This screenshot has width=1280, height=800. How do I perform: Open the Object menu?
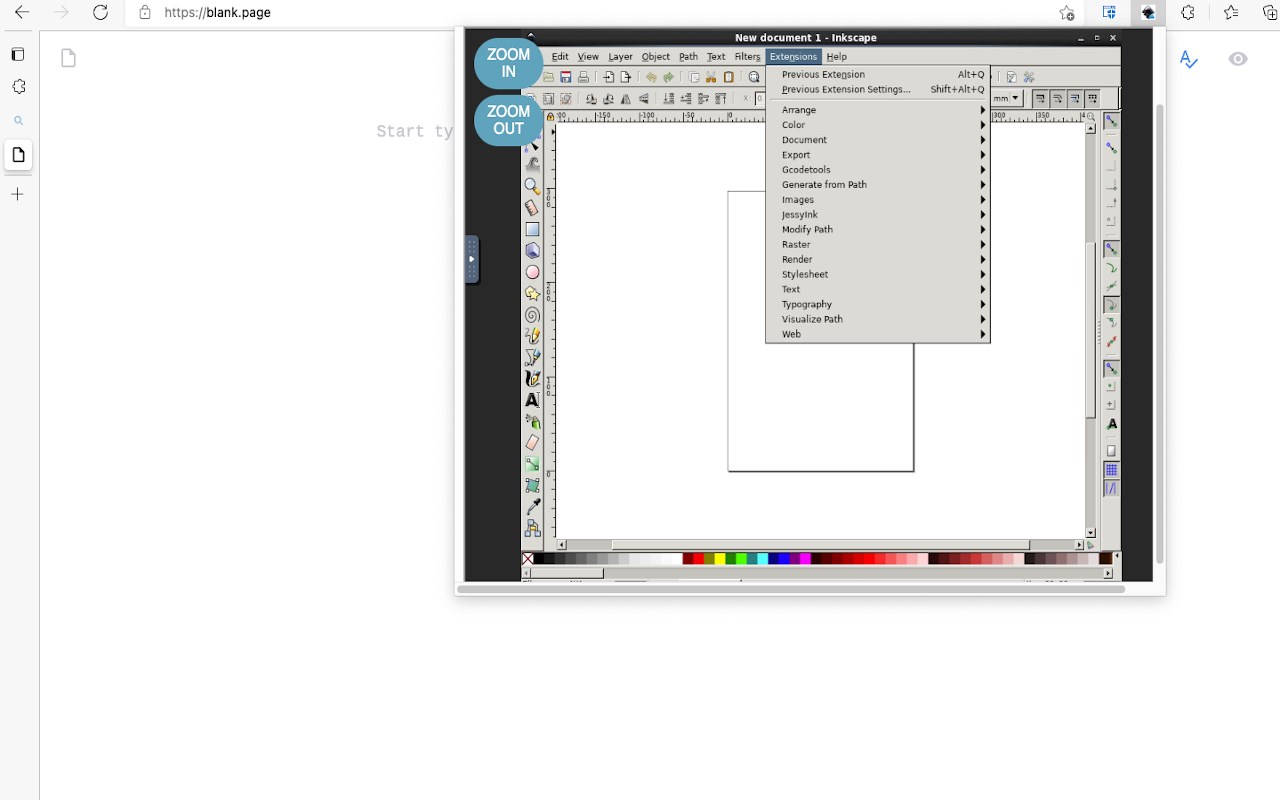click(655, 57)
